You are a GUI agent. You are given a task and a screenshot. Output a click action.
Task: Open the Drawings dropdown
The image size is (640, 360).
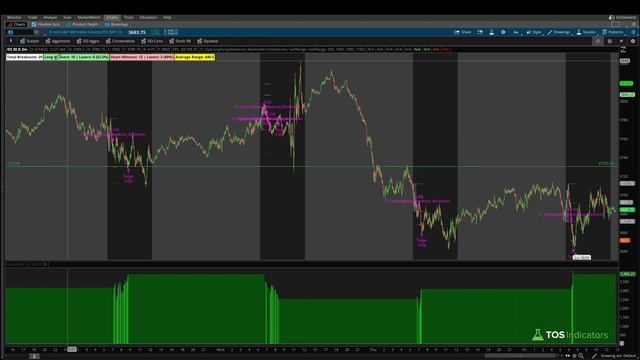click(559, 32)
